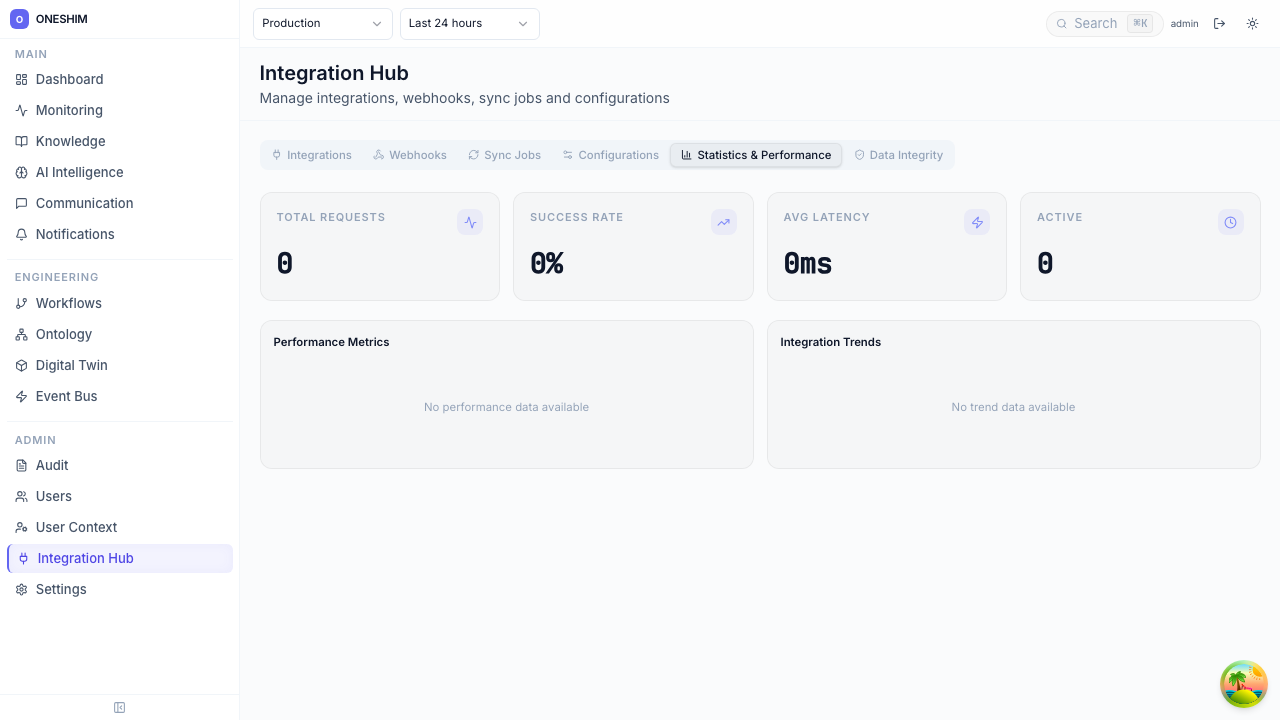Navigate to Settings in sidebar
The width and height of the screenshot is (1280, 720).
61,589
